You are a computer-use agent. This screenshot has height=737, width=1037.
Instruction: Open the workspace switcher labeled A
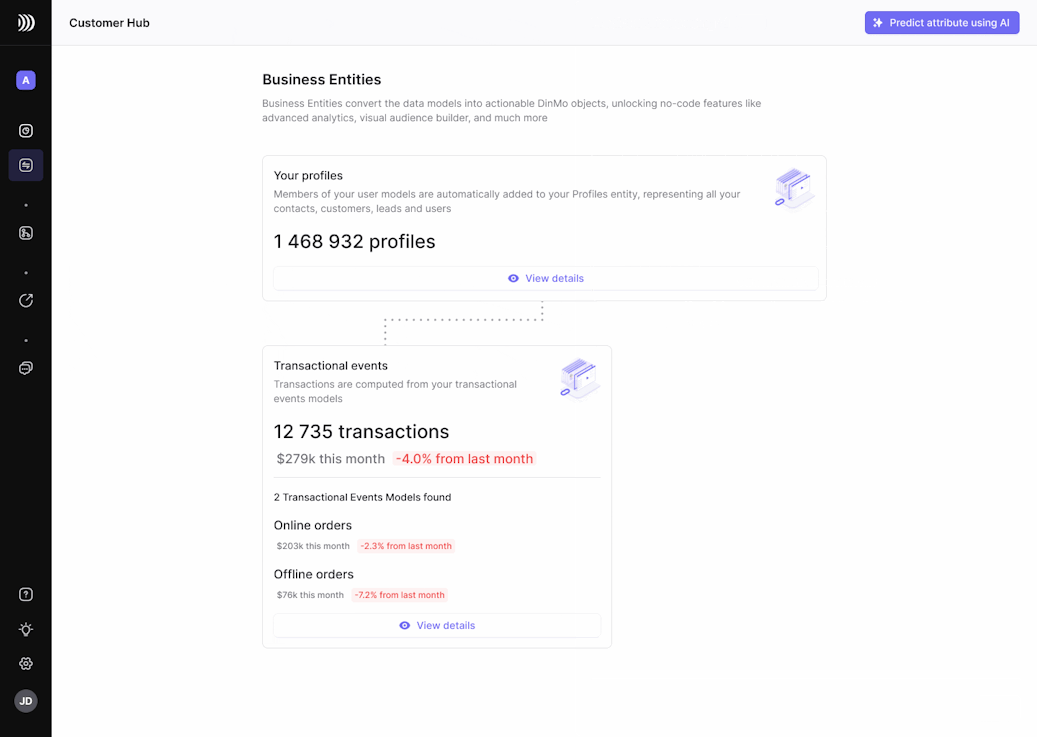click(x=26, y=80)
